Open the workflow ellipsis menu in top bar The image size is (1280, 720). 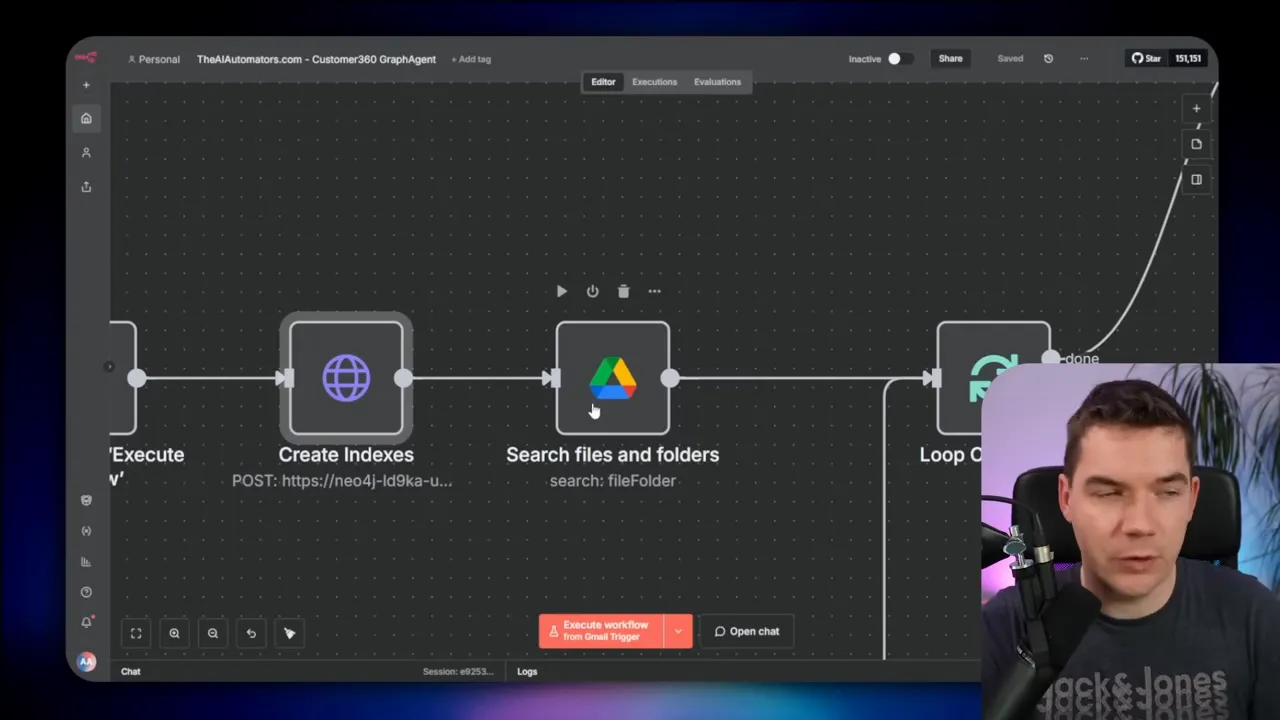click(1083, 58)
